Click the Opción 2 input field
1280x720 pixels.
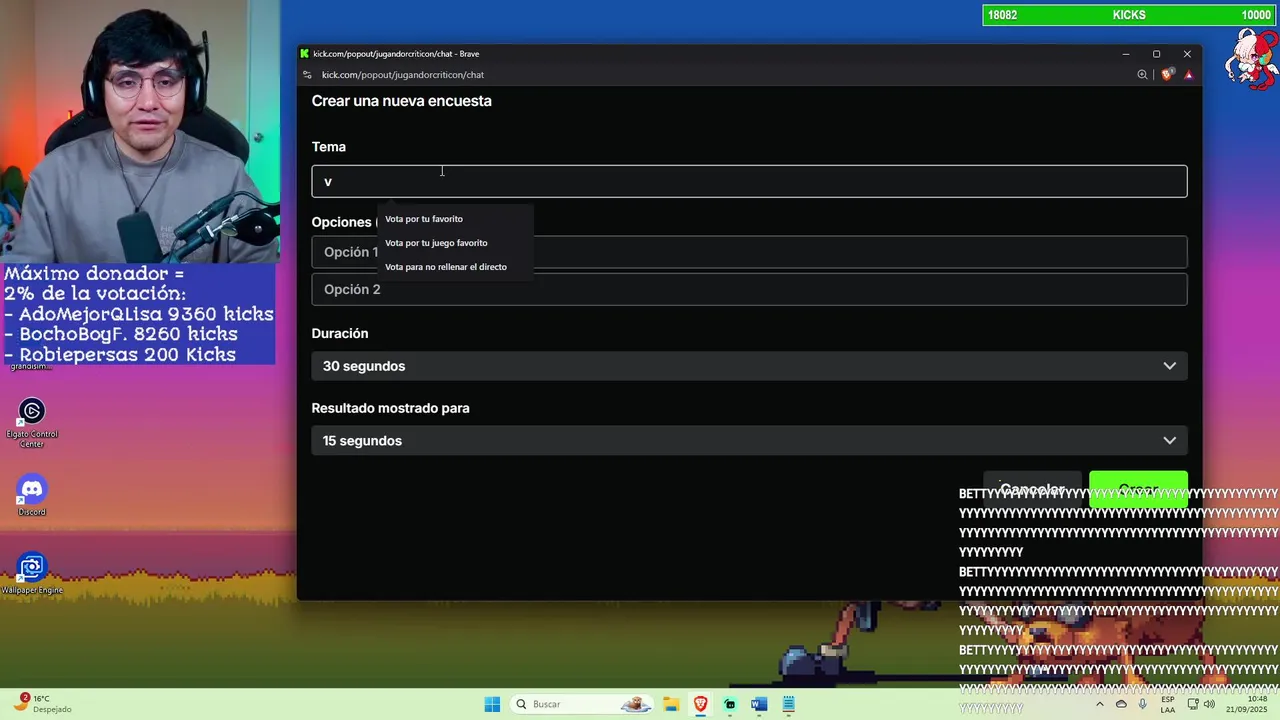[749, 289]
